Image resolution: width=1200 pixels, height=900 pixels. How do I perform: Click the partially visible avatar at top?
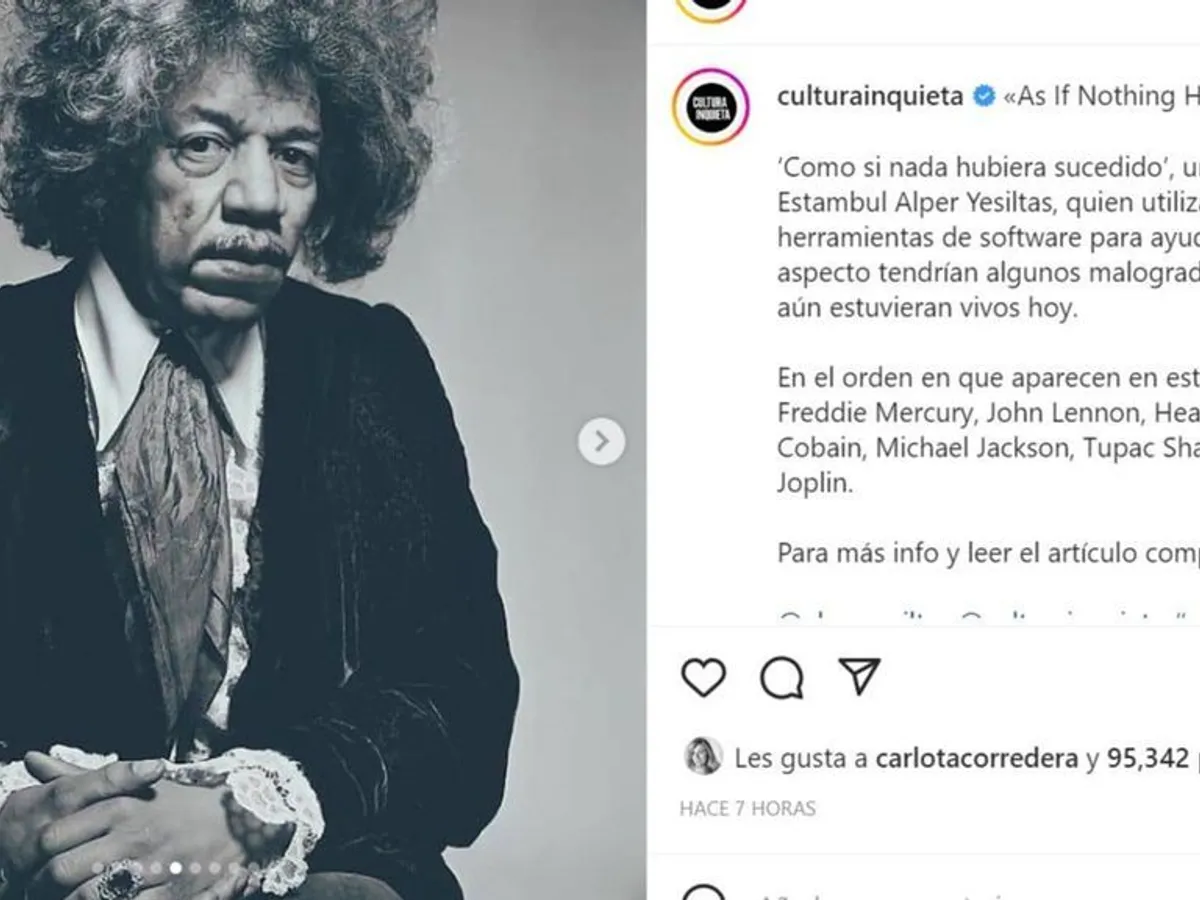(x=711, y=8)
